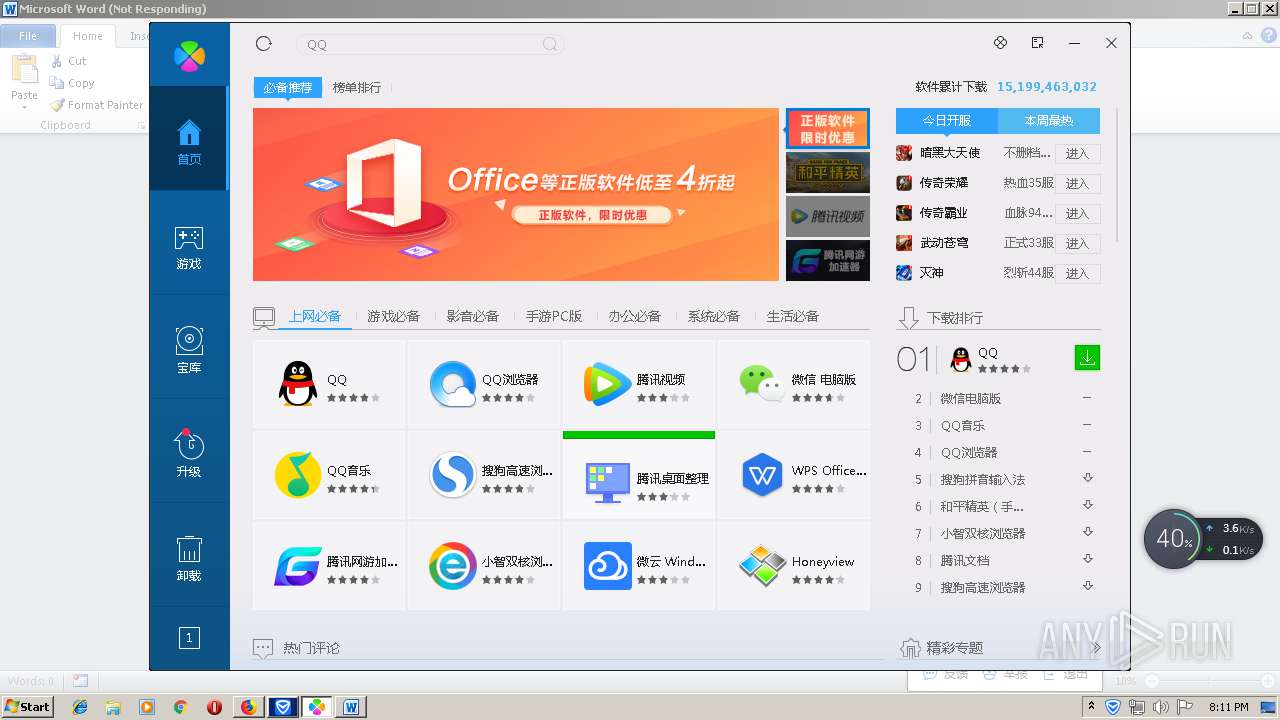This screenshot has width=1280, height=720.
Task: Click the Windows Start button
Action: pyautogui.click(x=28, y=706)
